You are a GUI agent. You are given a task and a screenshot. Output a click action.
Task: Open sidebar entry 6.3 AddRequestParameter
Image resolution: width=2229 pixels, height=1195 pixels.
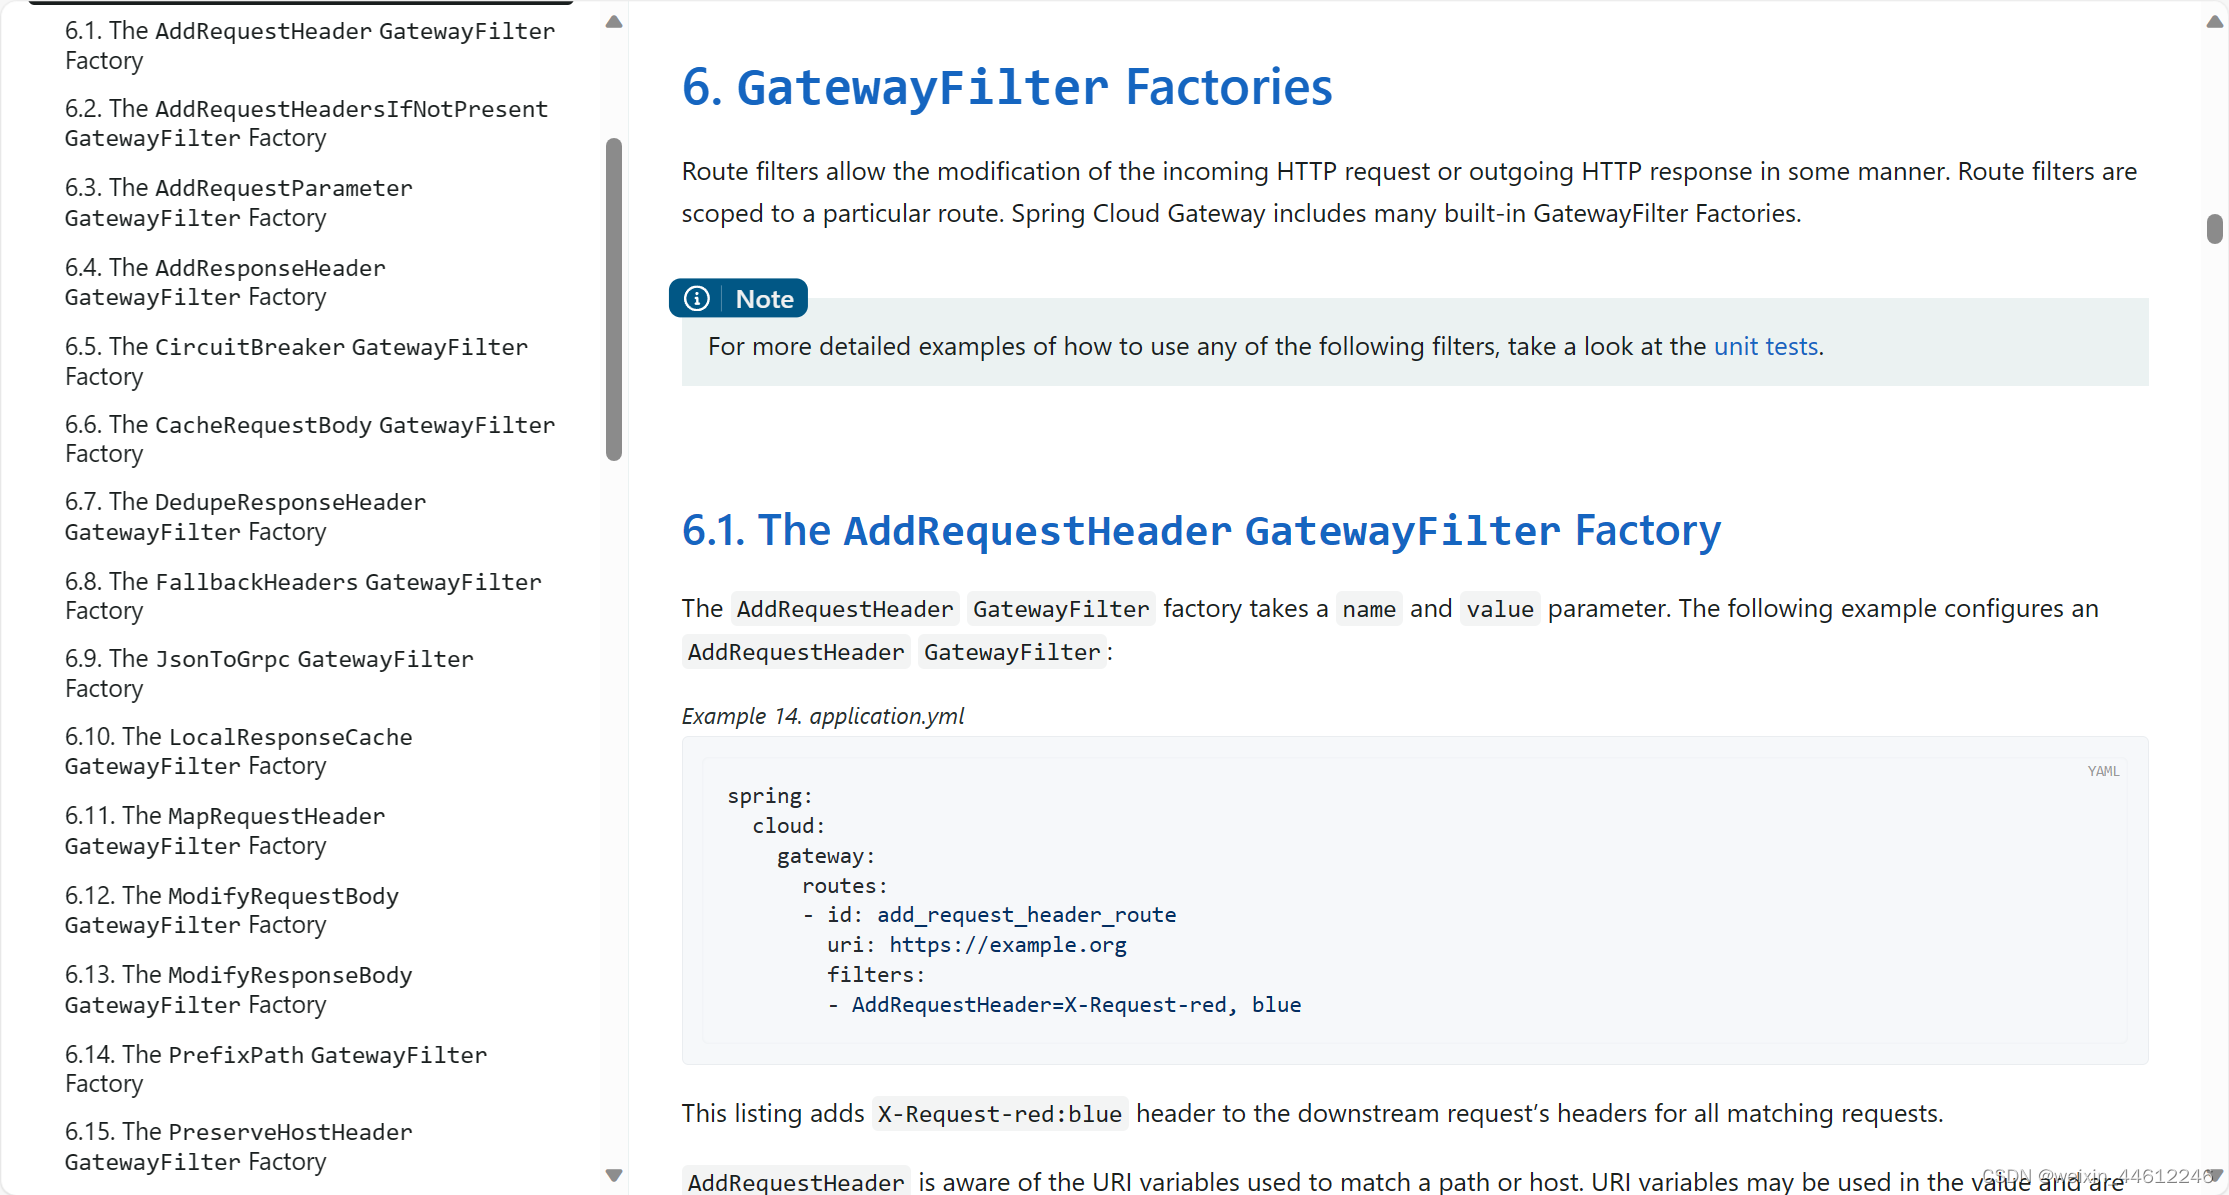tap(238, 203)
